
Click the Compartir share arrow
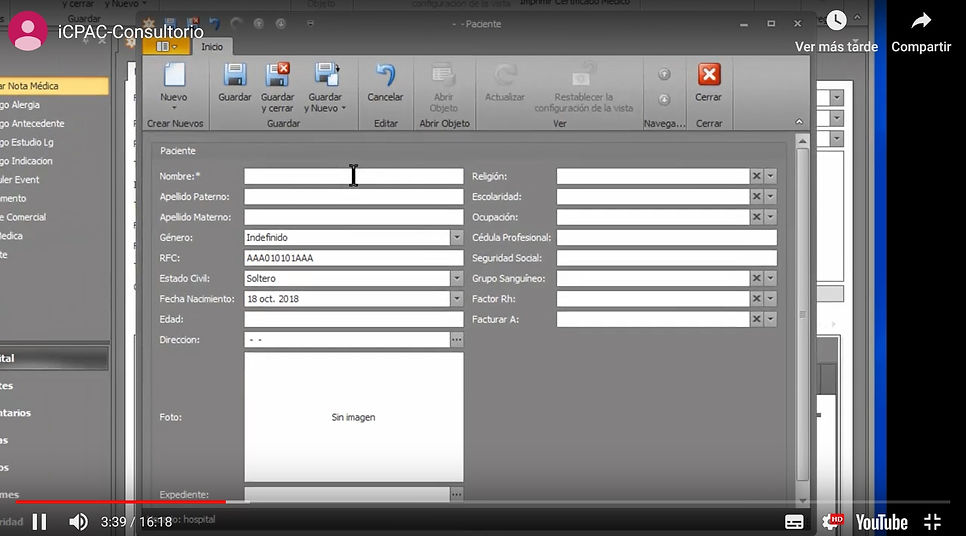921,21
